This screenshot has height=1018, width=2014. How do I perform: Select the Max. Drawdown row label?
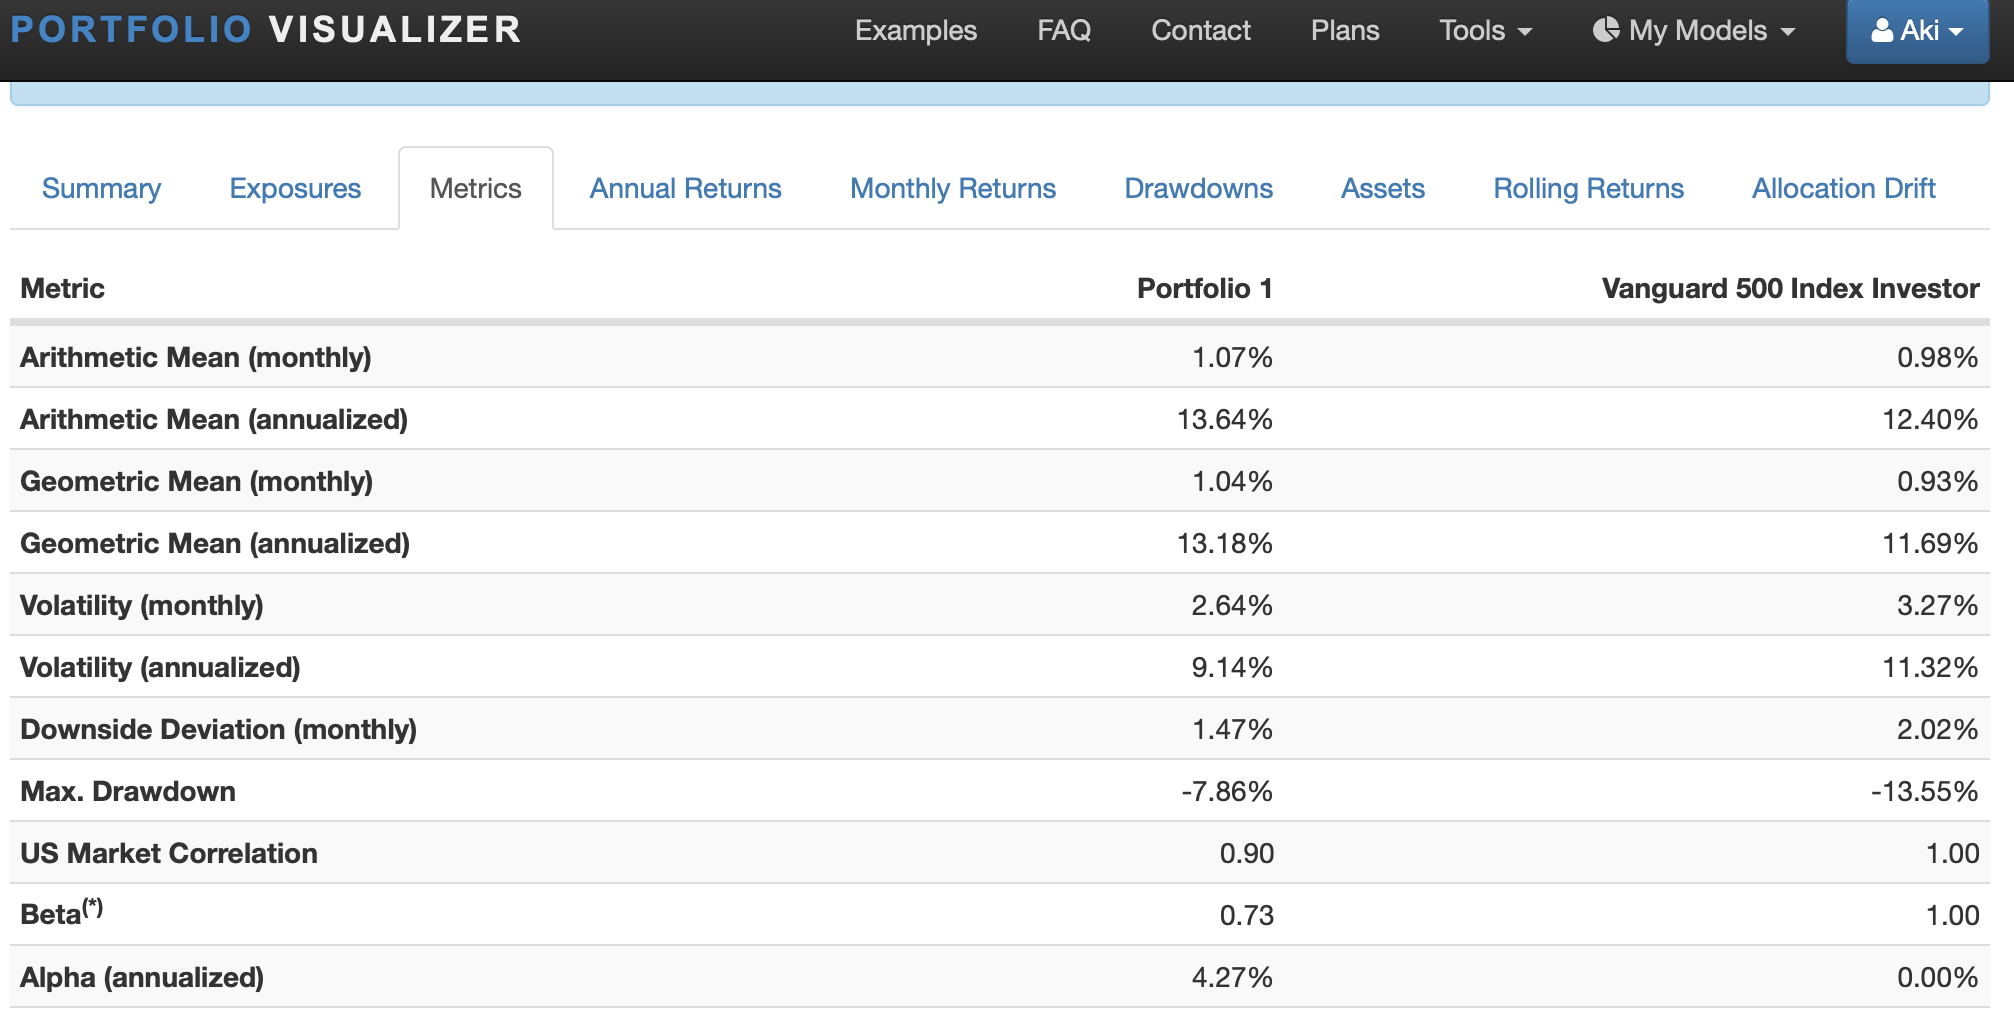pos(128,791)
